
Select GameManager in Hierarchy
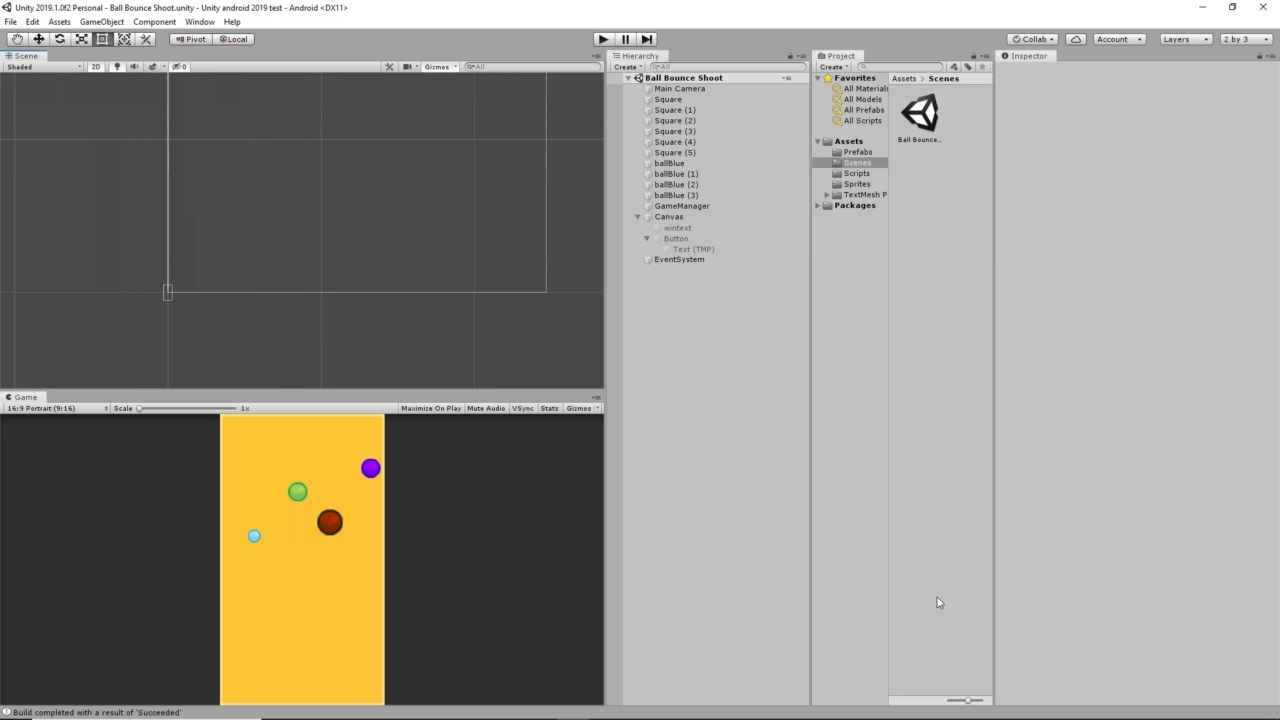(681, 206)
